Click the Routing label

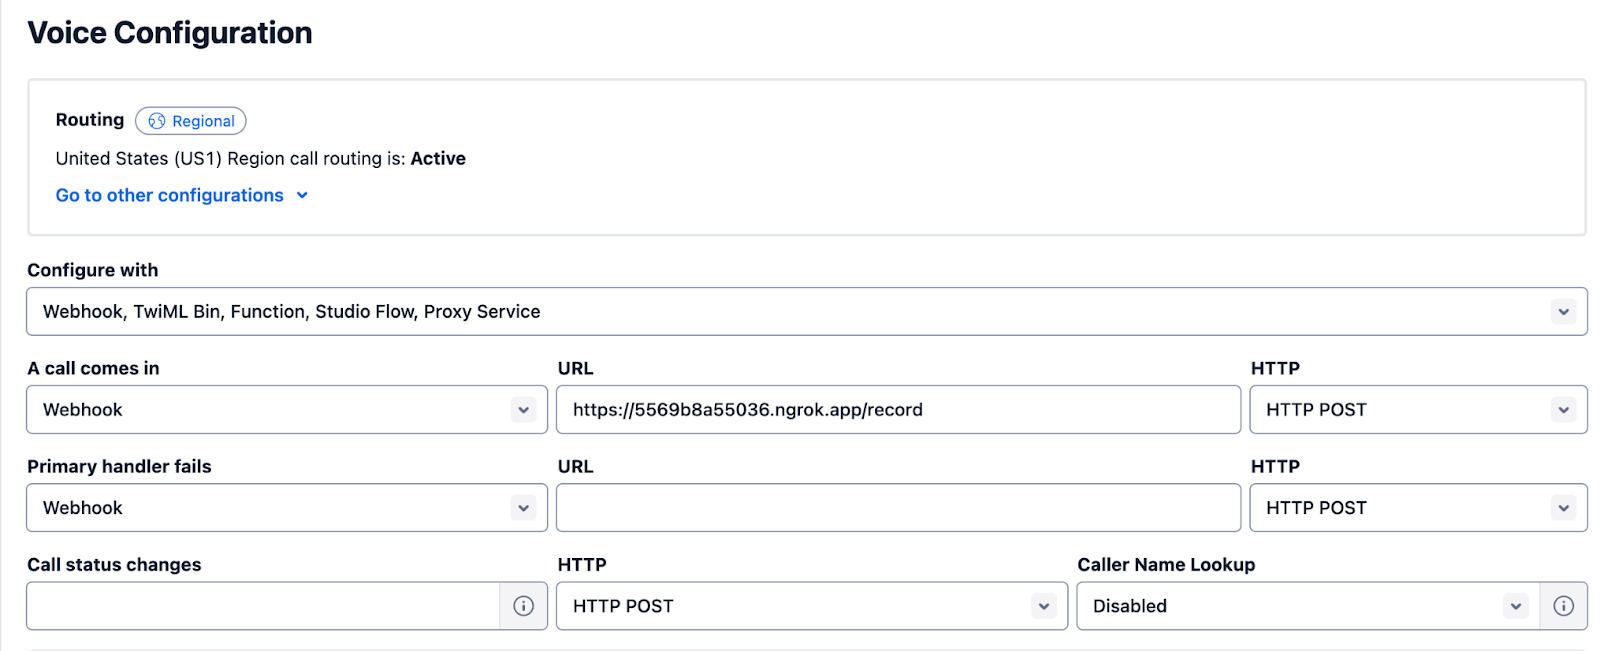[x=90, y=120]
